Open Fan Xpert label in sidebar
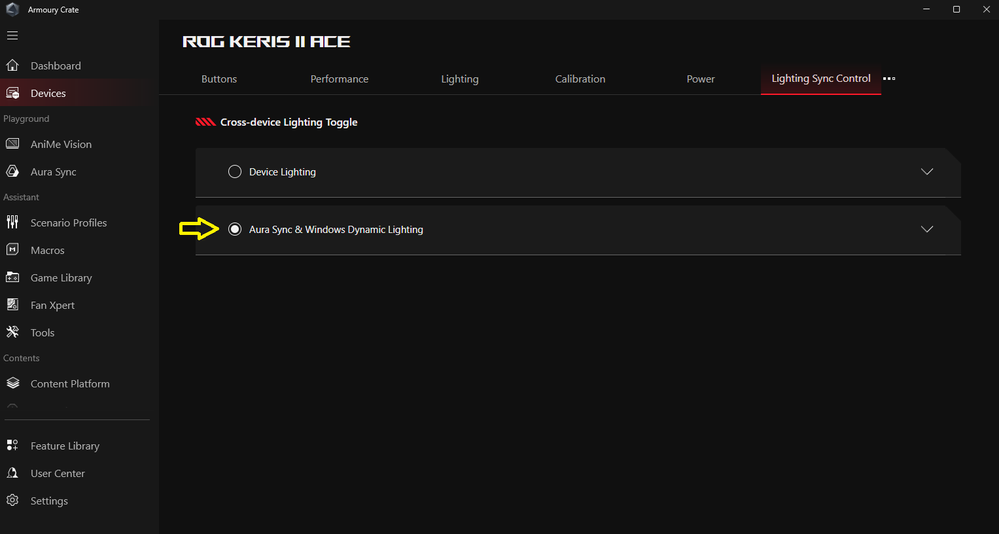The height and width of the screenshot is (534, 999). 52,305
